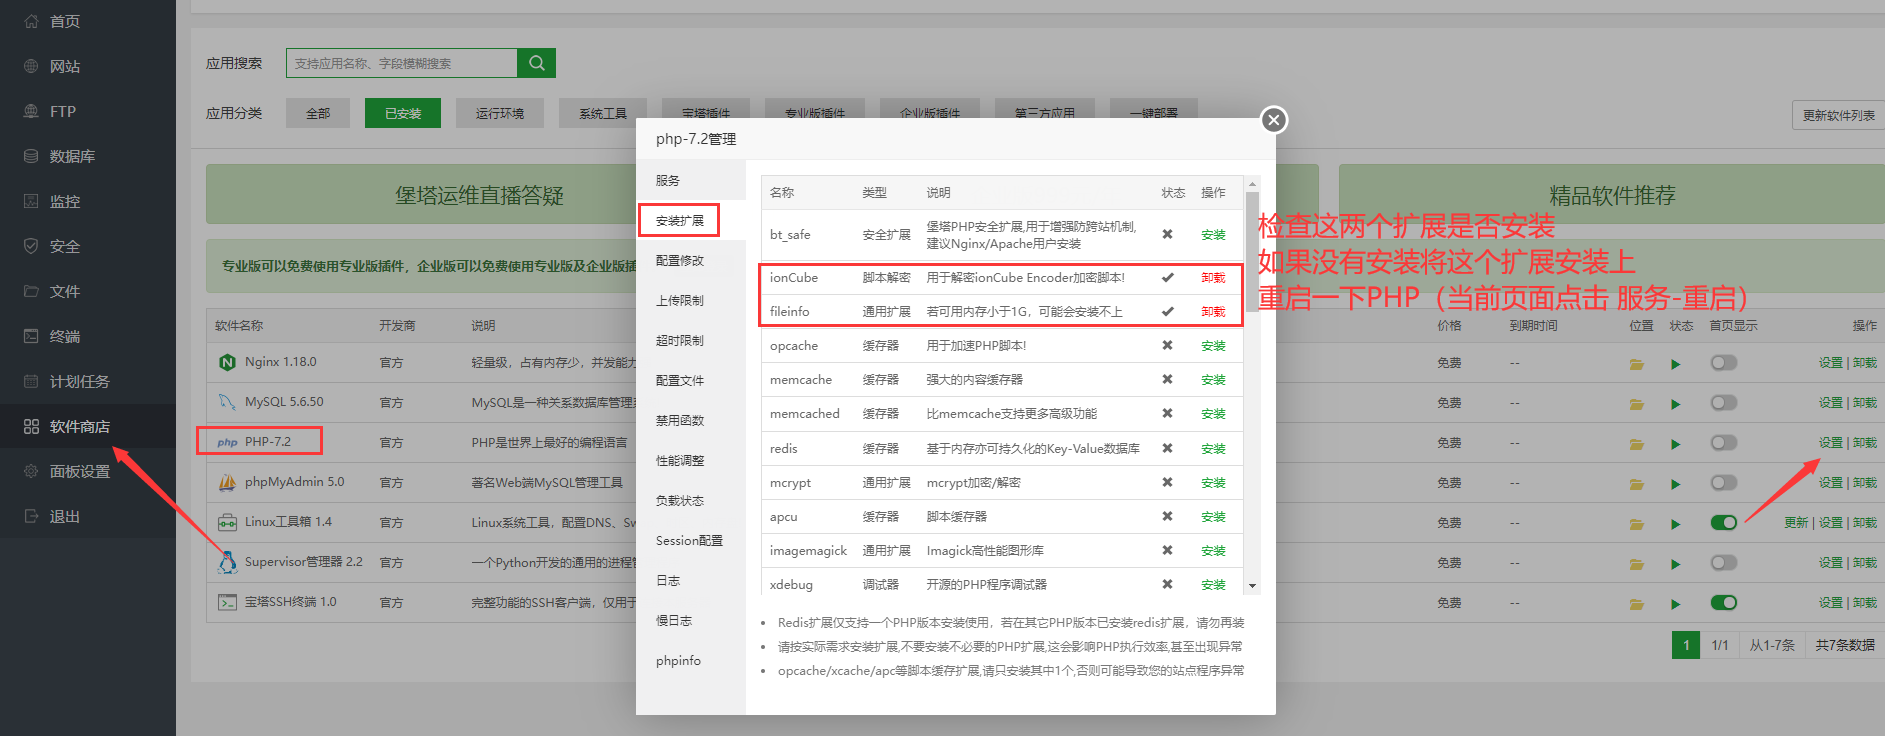Install the redis extension
The image size is (1885, 736).
1213,449
